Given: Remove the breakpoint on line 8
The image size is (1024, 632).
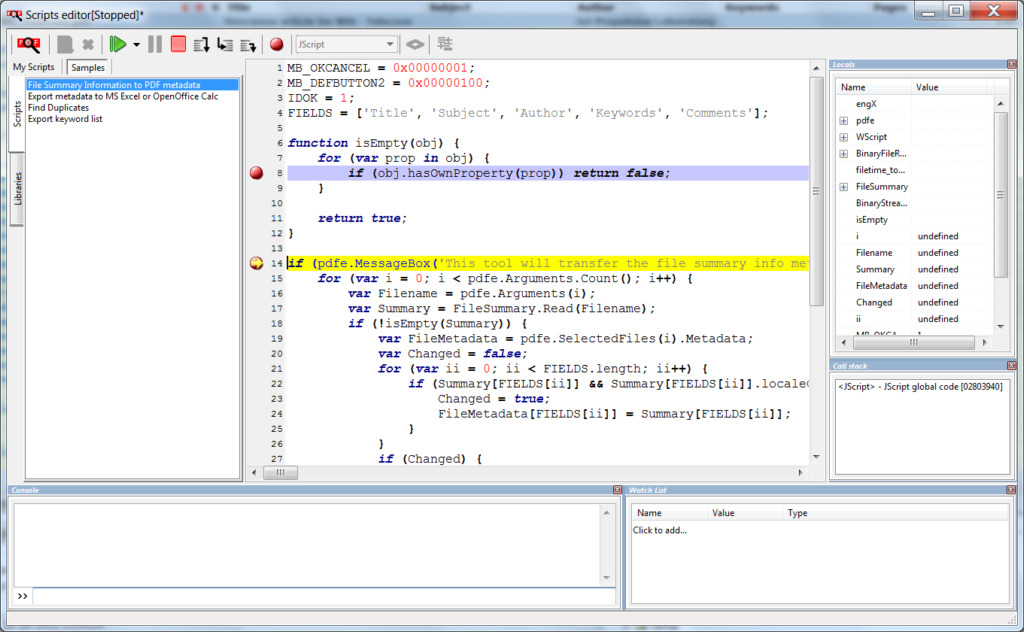Looking at the screenshot, I should (x=256, y=173).
